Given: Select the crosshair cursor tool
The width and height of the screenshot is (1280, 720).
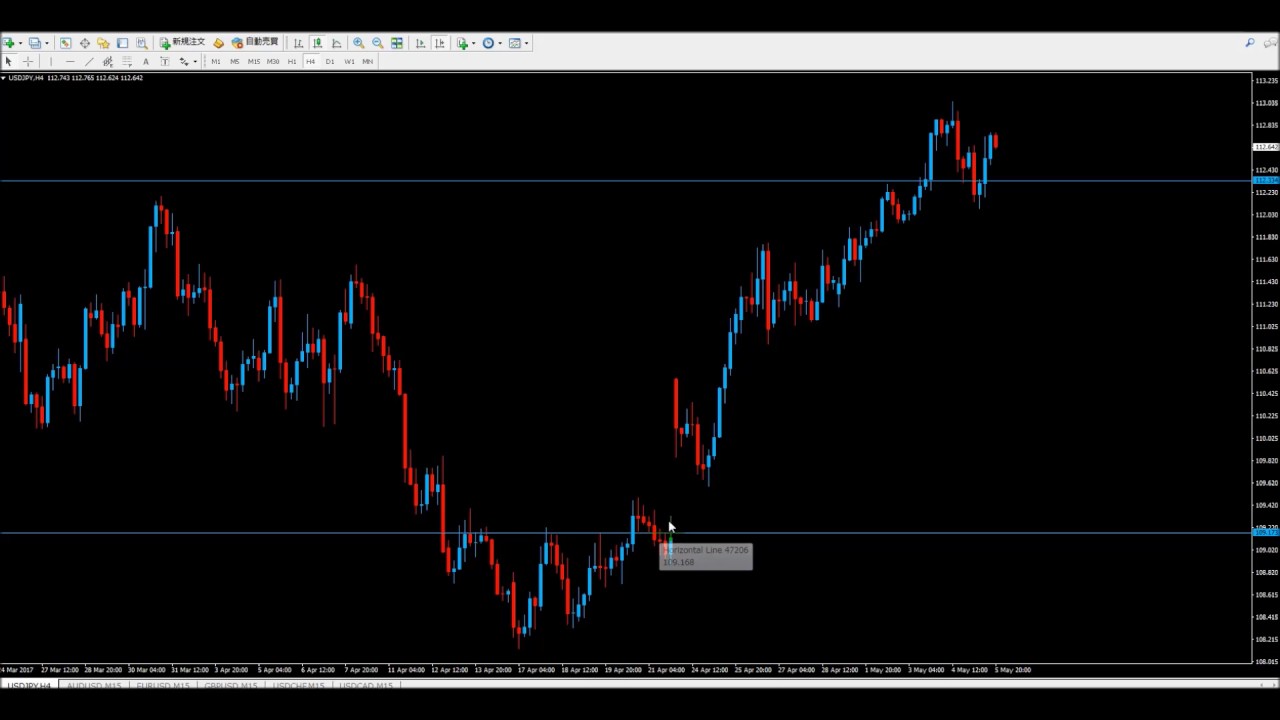Looking at the screenshot, I should (28, 62).
